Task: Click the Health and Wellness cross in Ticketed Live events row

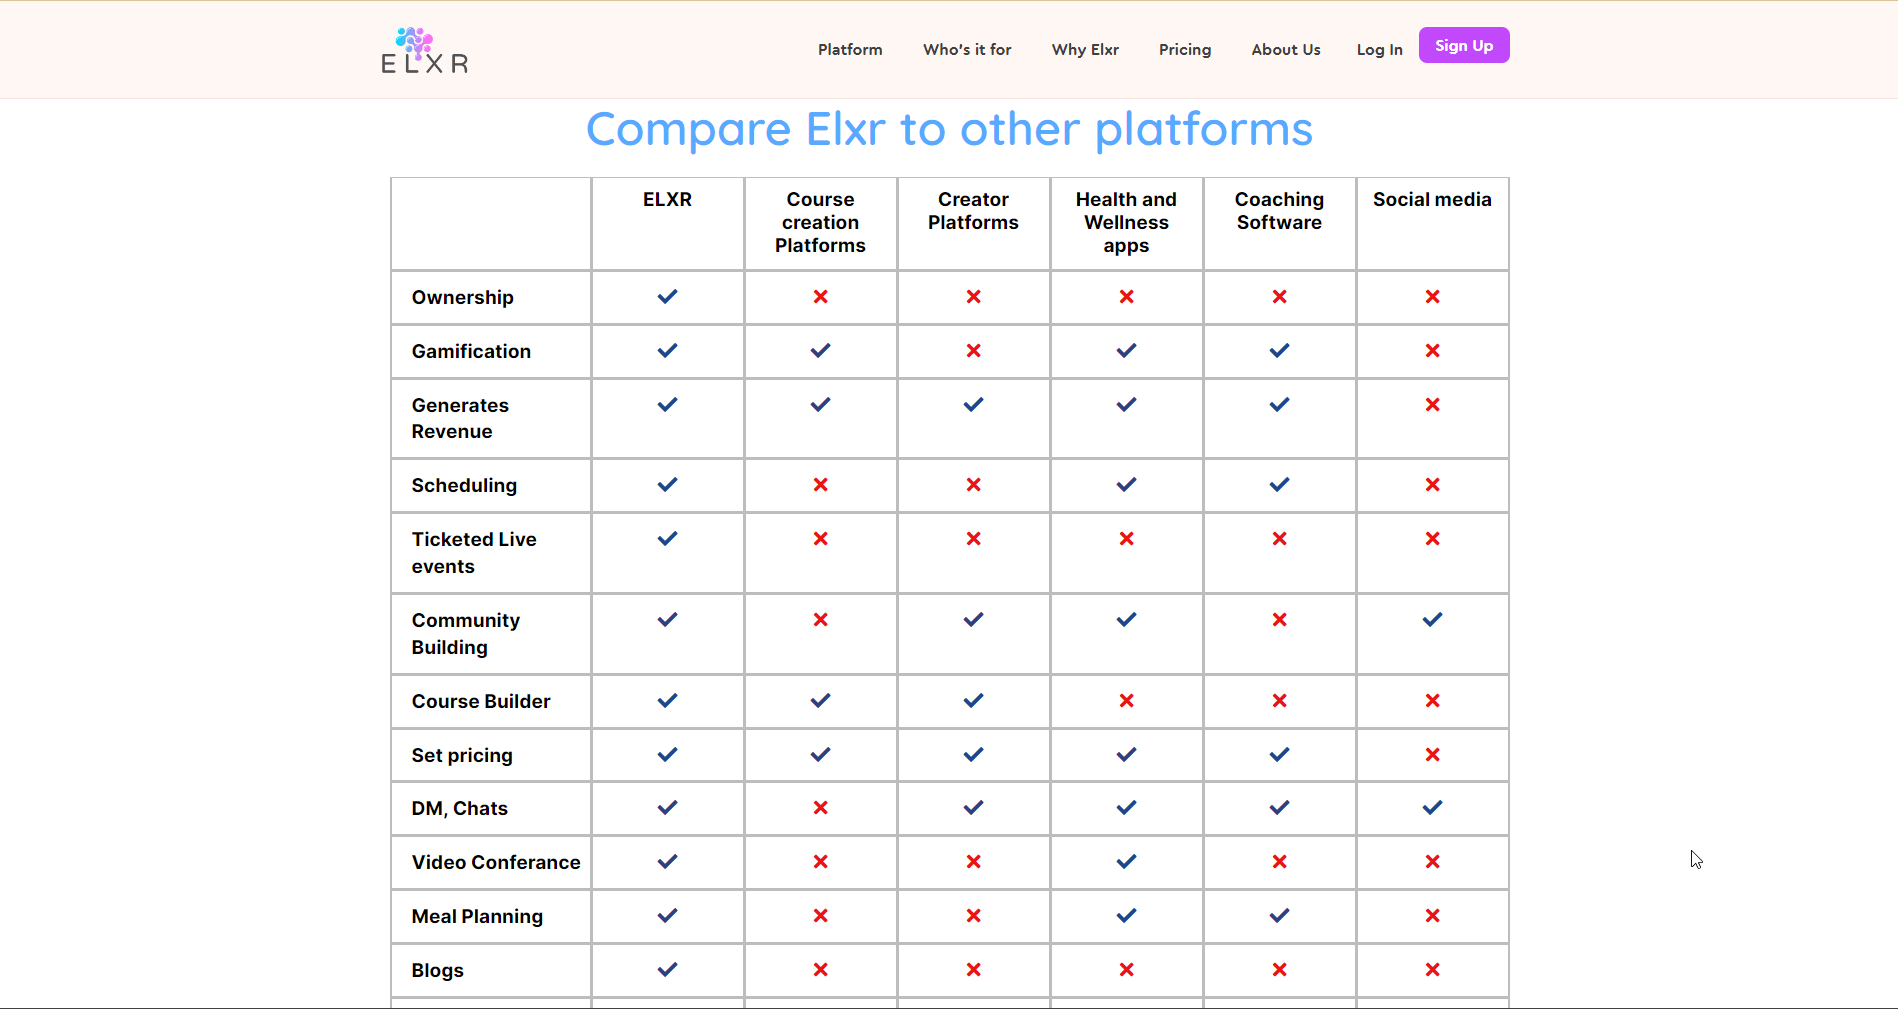Action: tap(1126, 538)
